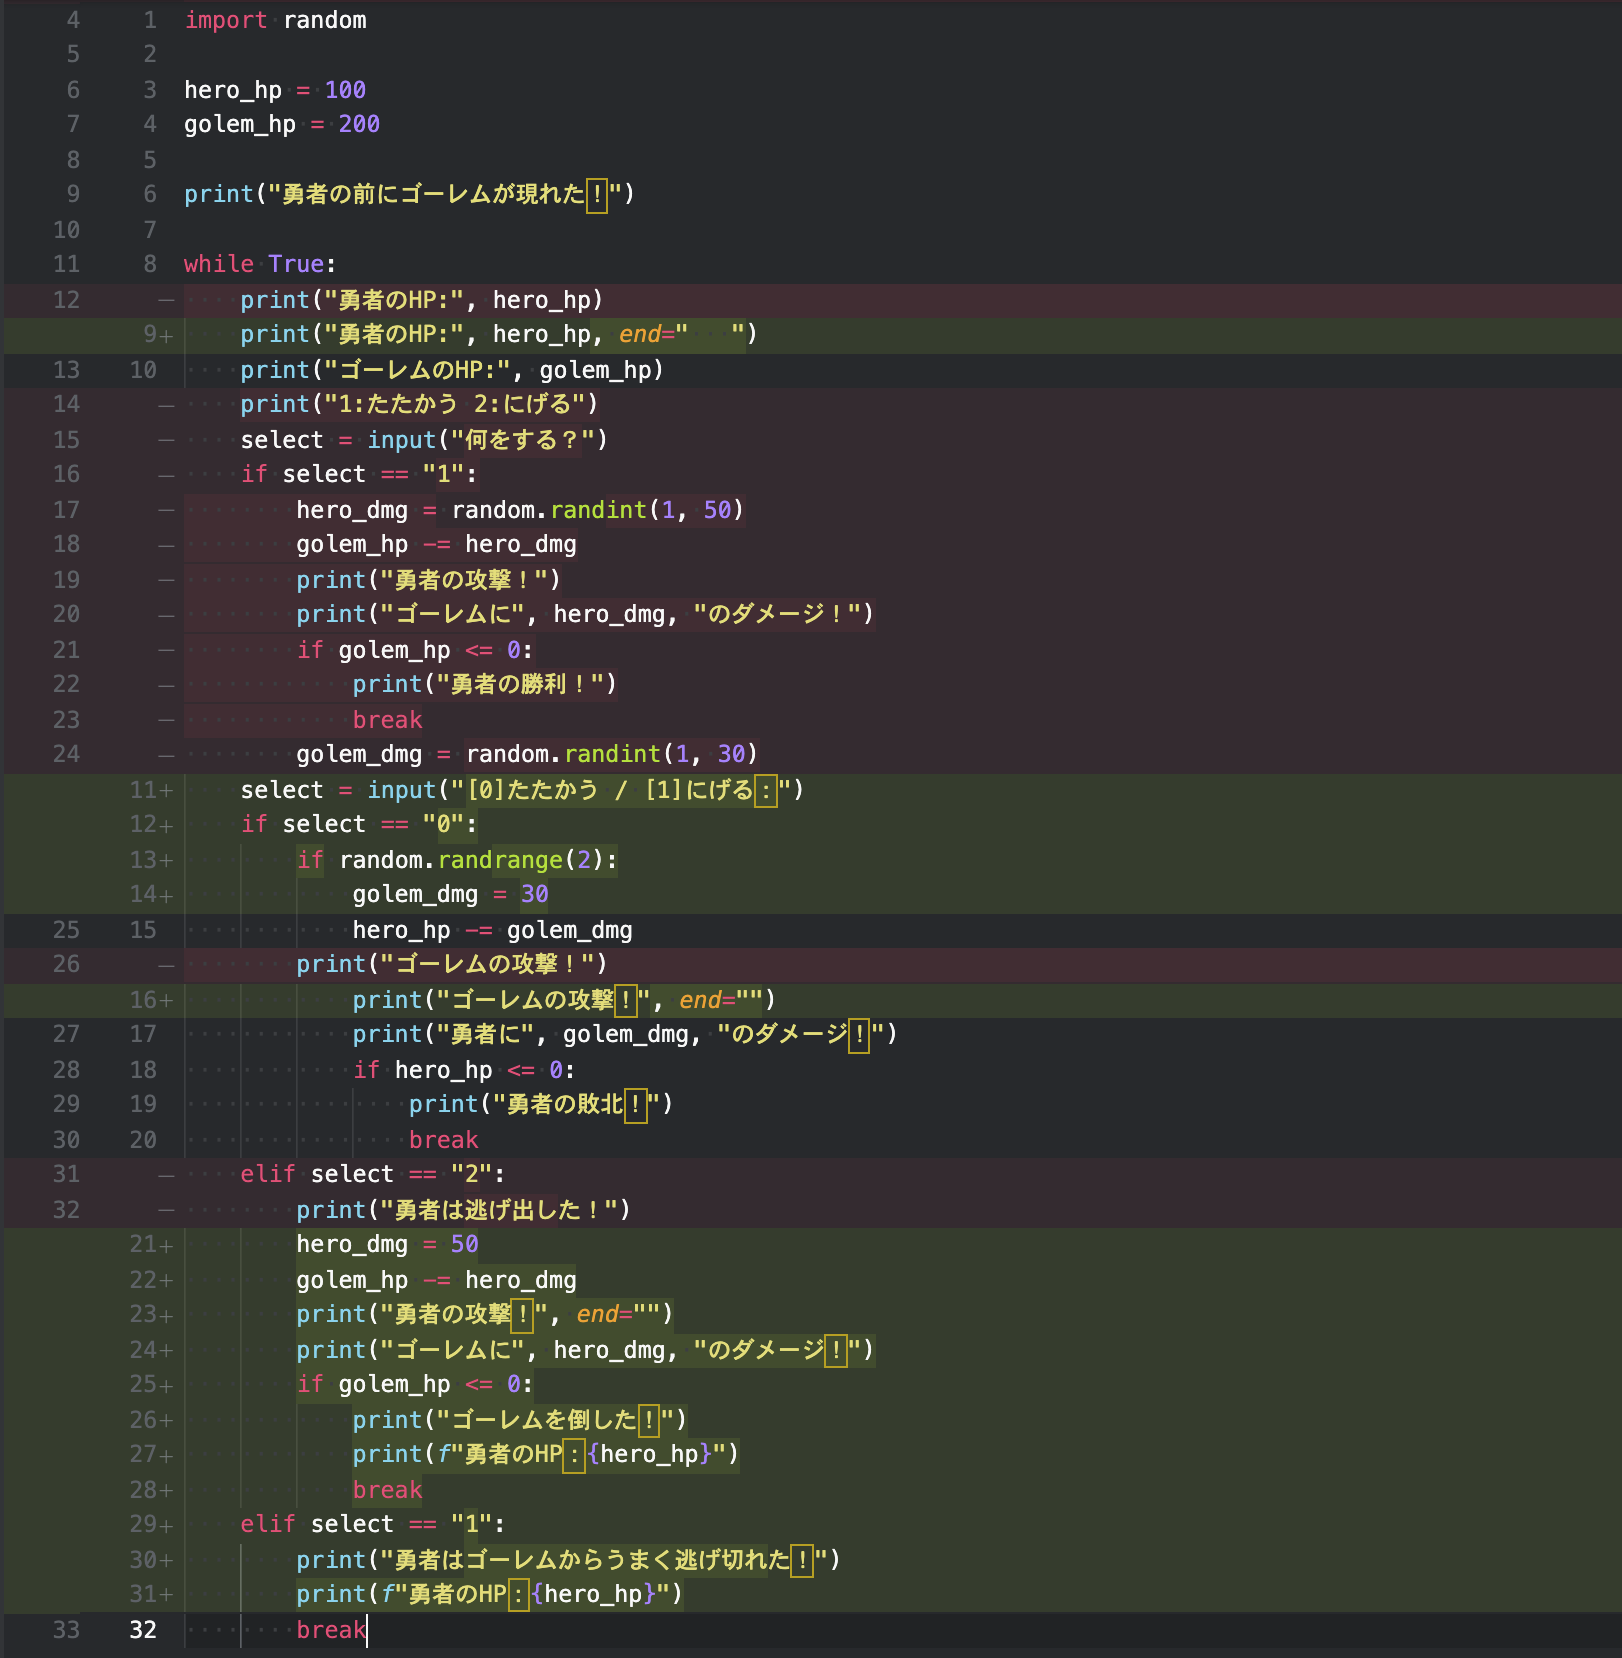Click the removed print("勇者は逃げ出した！") line
The width and height of the screenshot is (1622, 1658).
463,1210
